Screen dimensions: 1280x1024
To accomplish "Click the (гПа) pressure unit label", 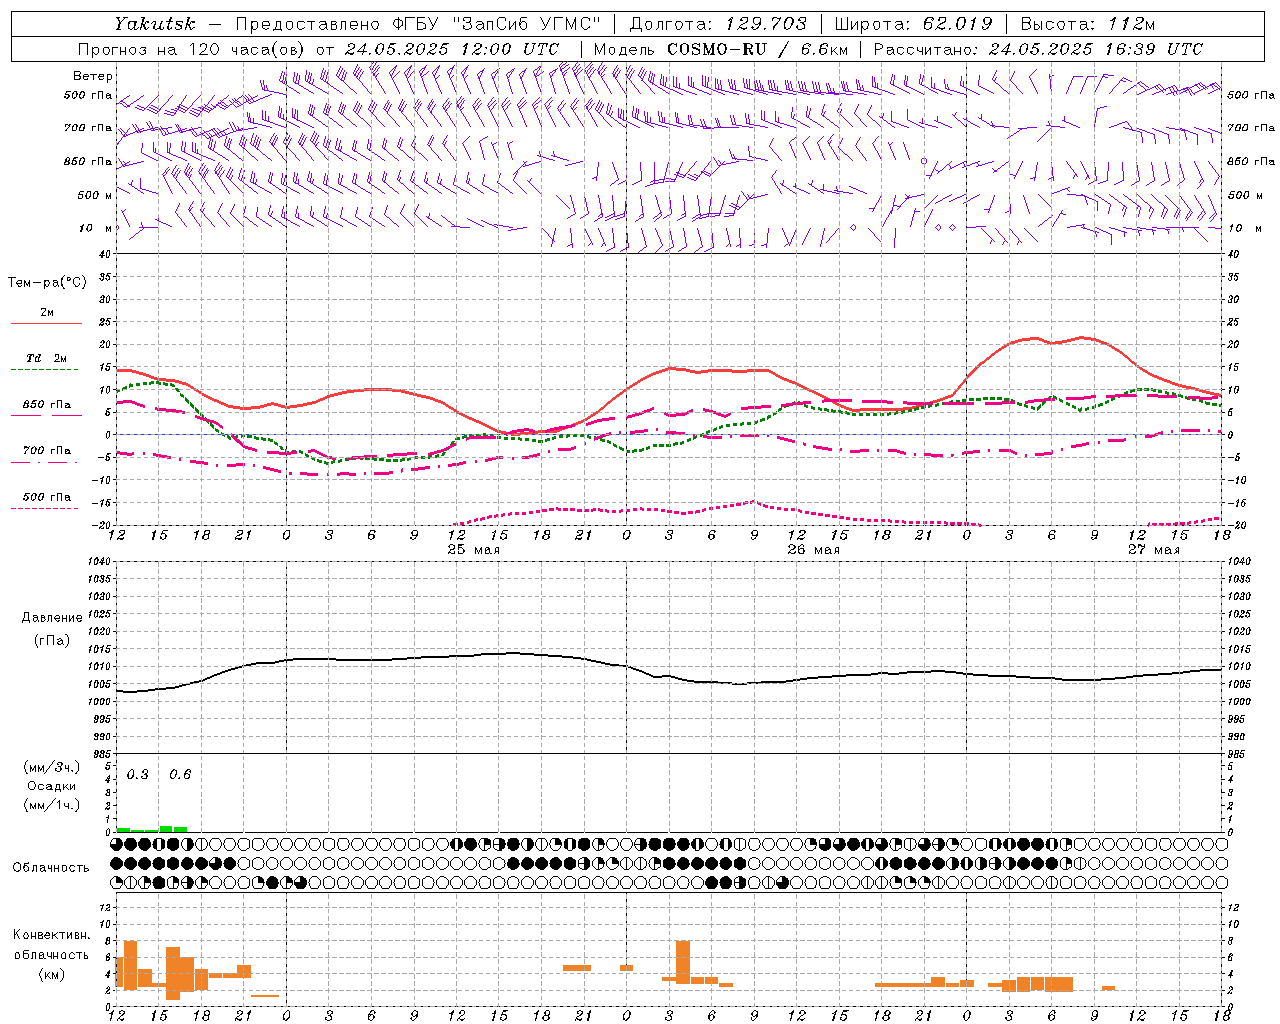I will [52, 641].
